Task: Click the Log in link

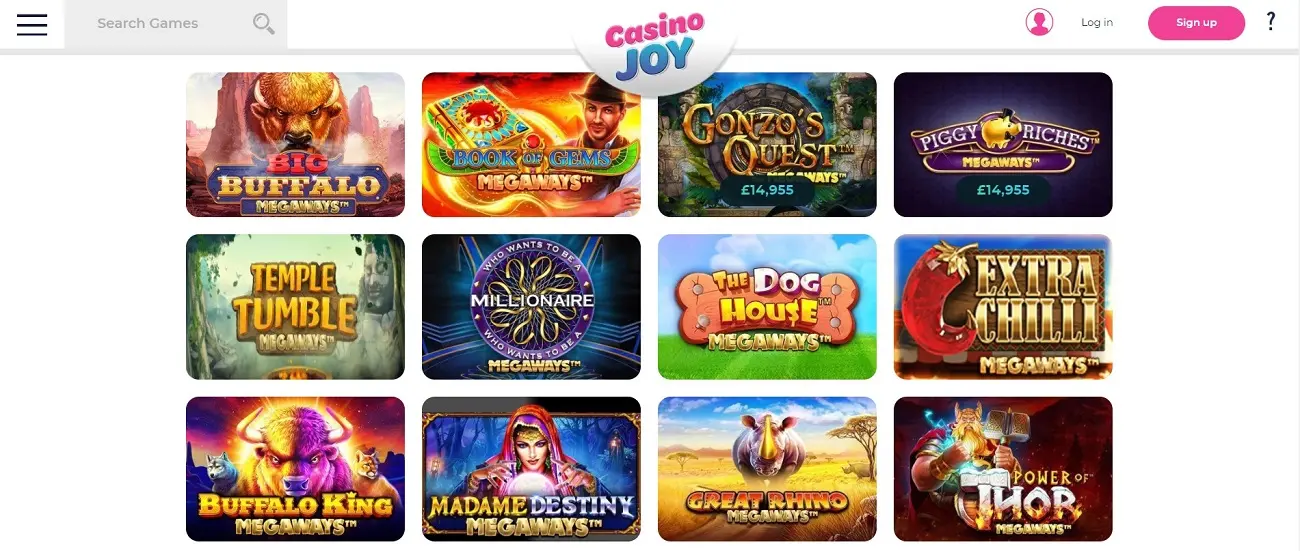Action: click(x=1097, y=22)
